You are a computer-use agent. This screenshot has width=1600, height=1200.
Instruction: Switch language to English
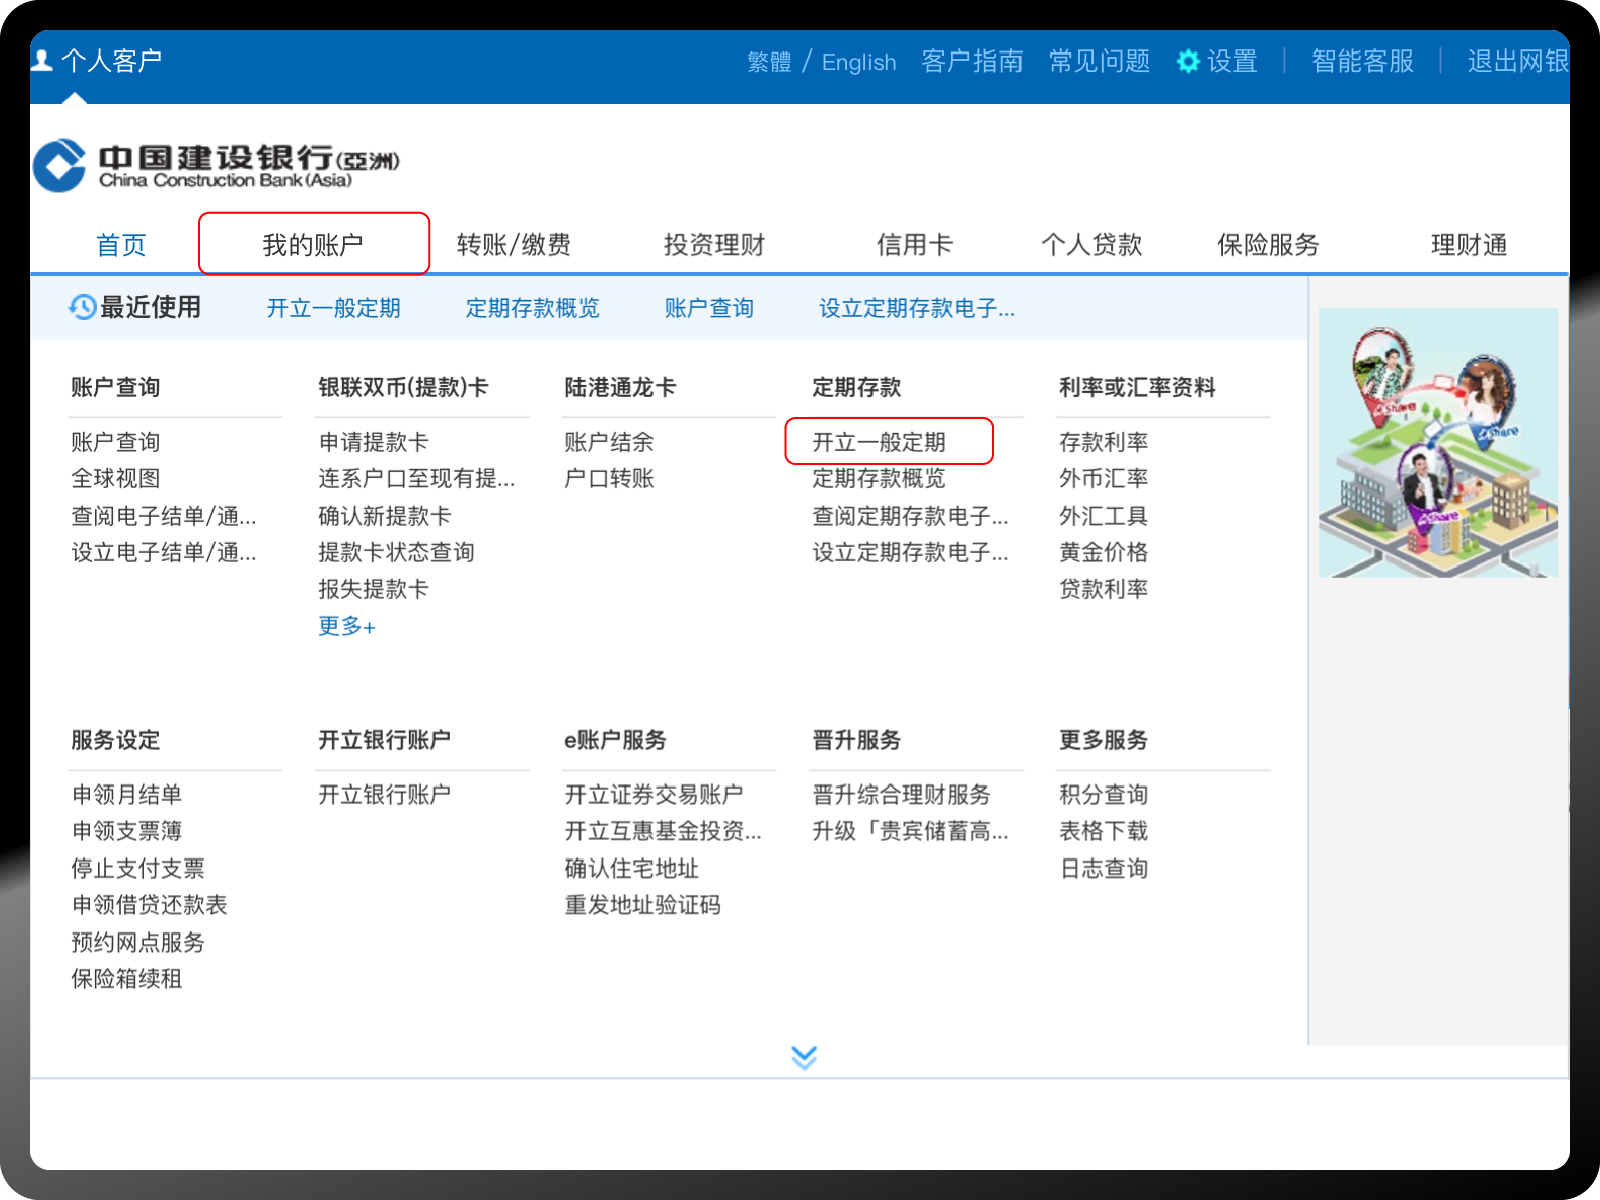click(x=858, y=62)
